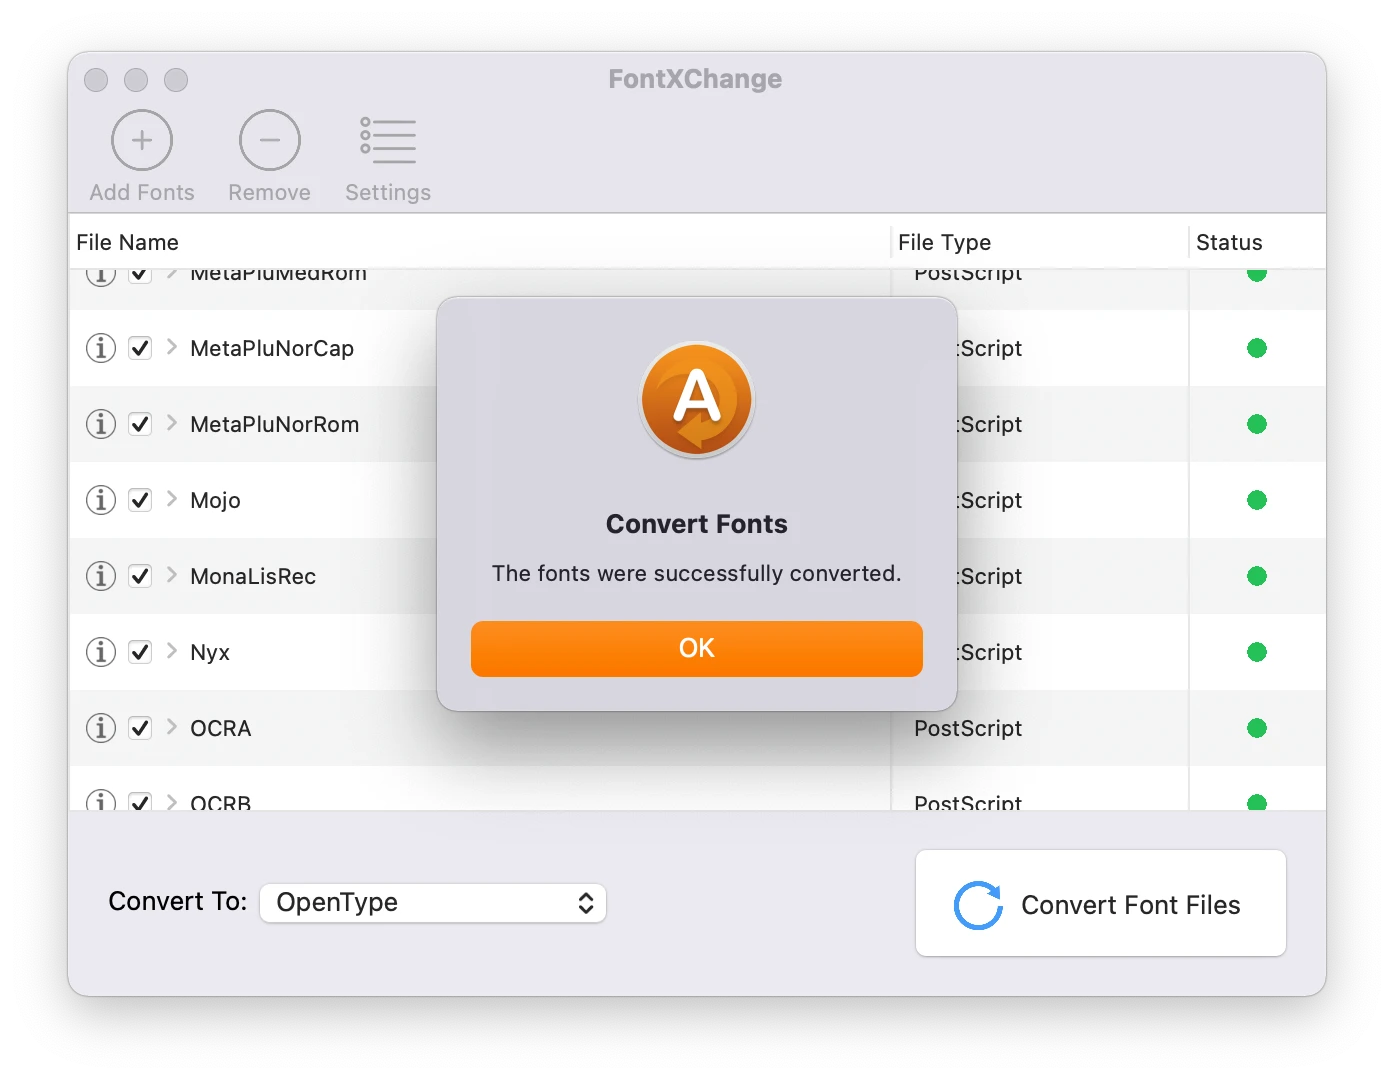Viewport: 1394px width, 1080px height.
Task: Click the FontXChange app icon in dialog
Action: click(697, 400)
